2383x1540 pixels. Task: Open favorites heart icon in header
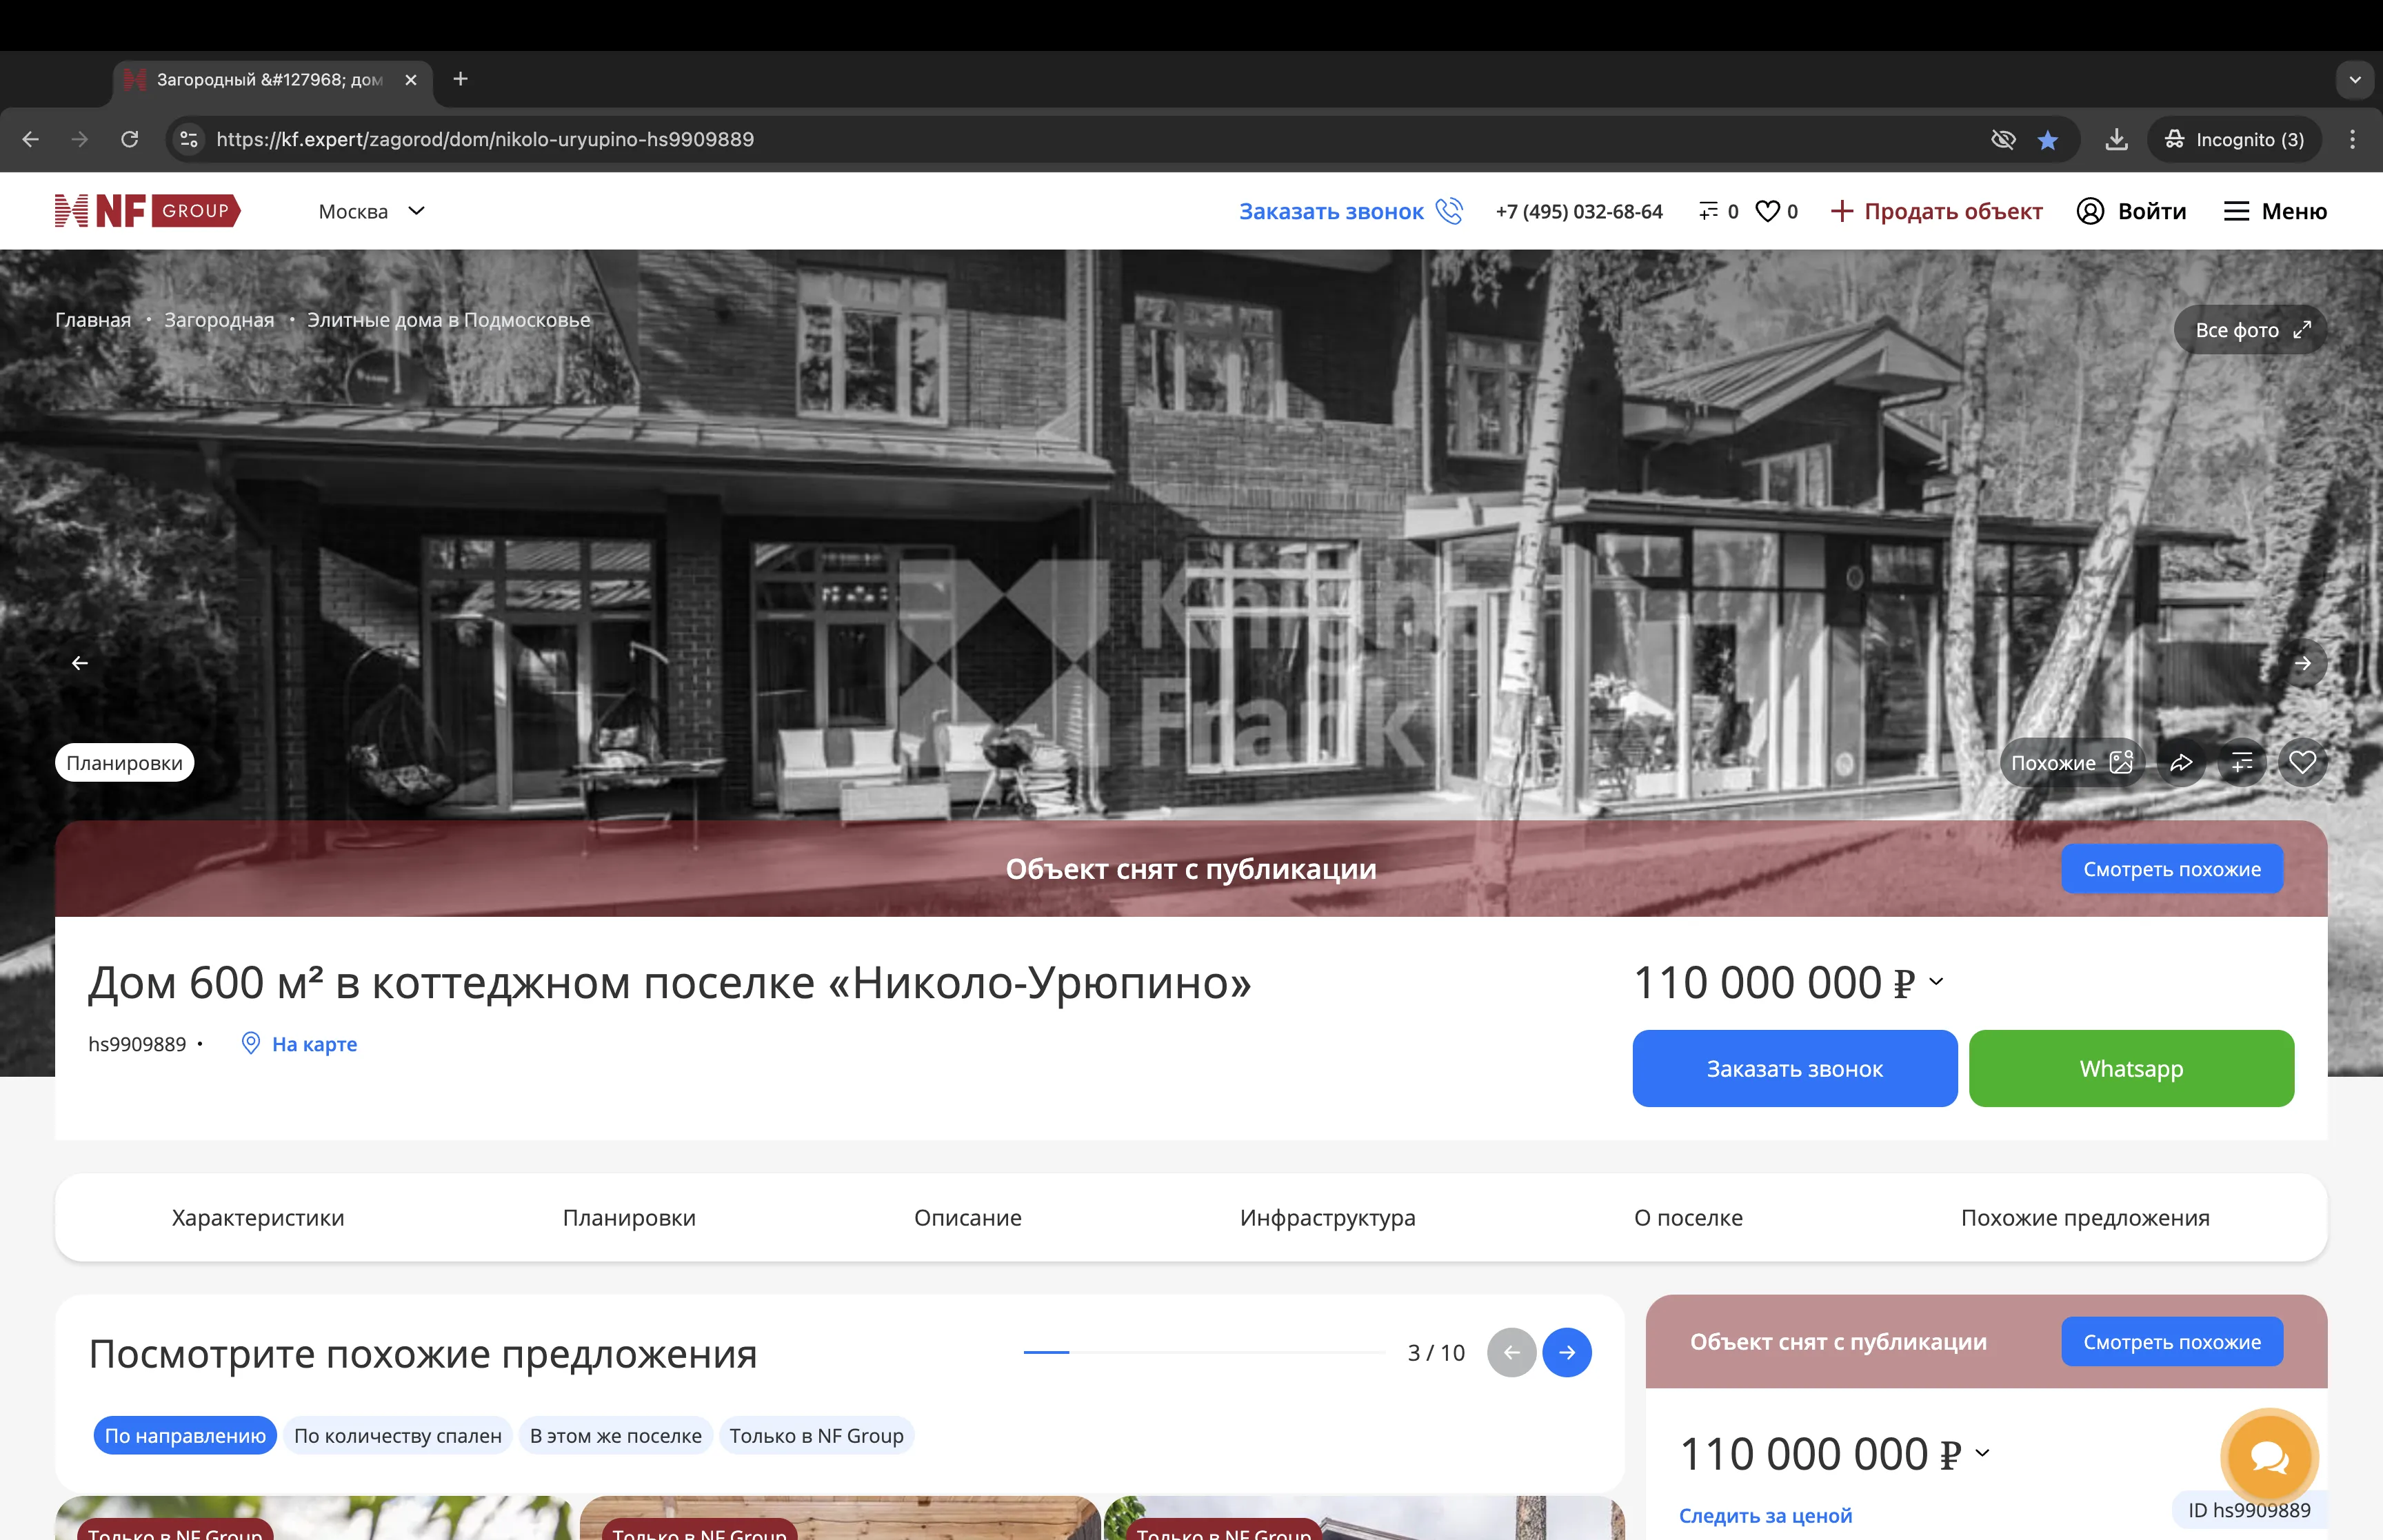point(1768,210)
